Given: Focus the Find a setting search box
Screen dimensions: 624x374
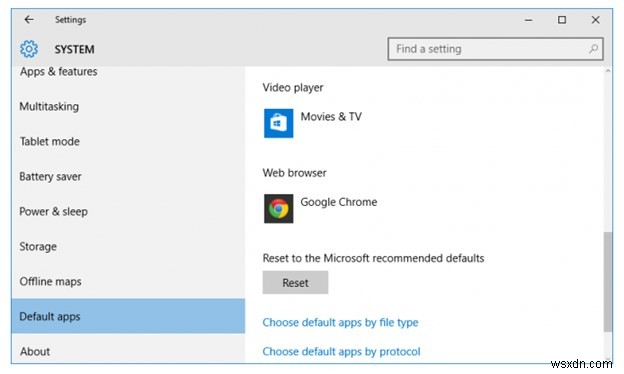Looking at the screenshot, I should pyautogui.click(x=495, y=49).
